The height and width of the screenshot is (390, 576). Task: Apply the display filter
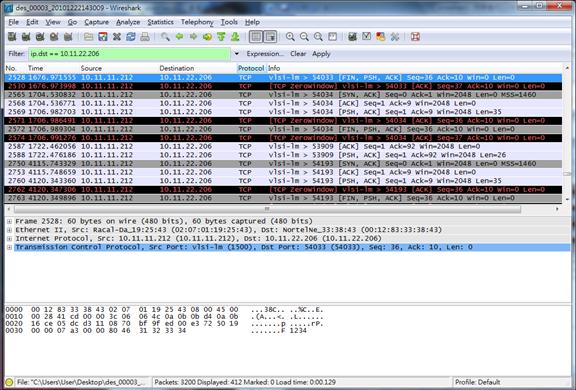coord(321,54)
